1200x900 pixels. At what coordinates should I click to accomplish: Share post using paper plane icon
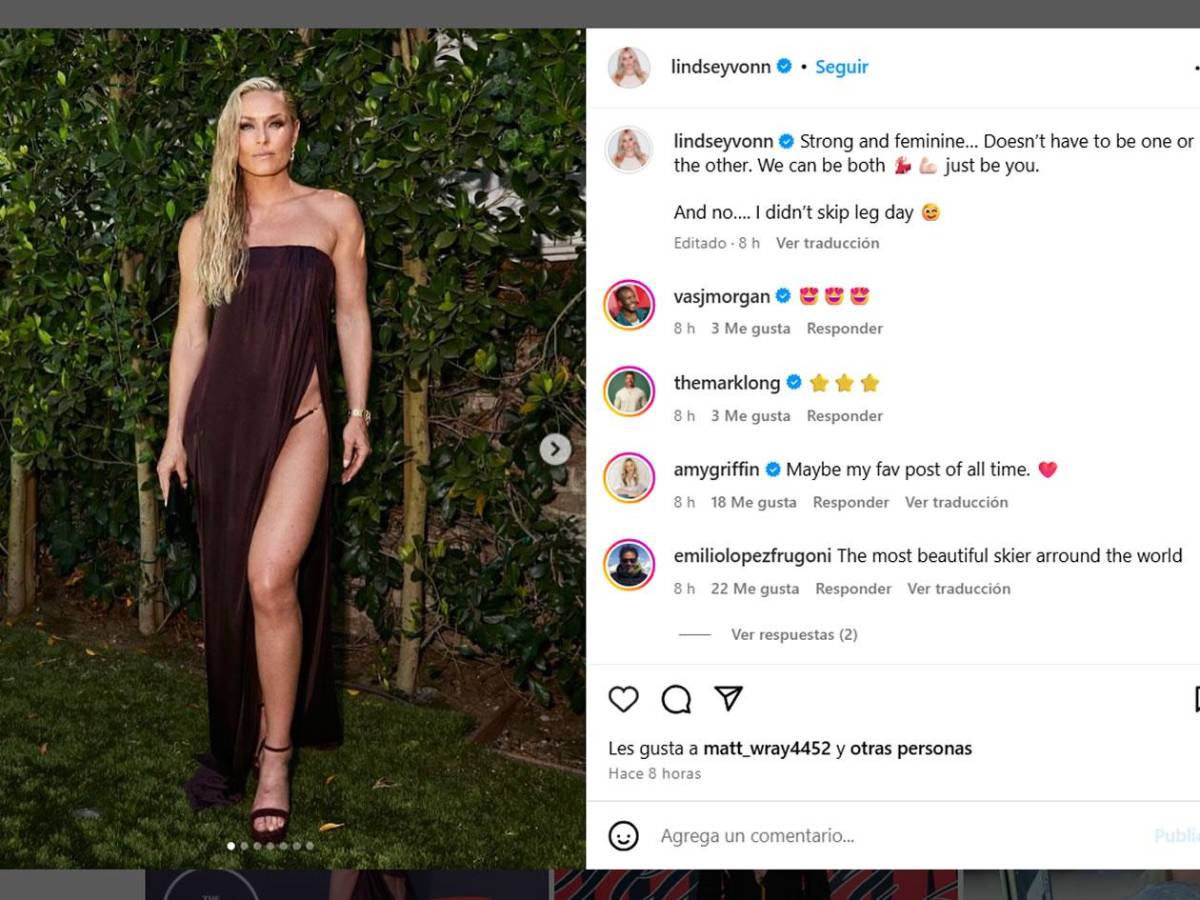729,698
